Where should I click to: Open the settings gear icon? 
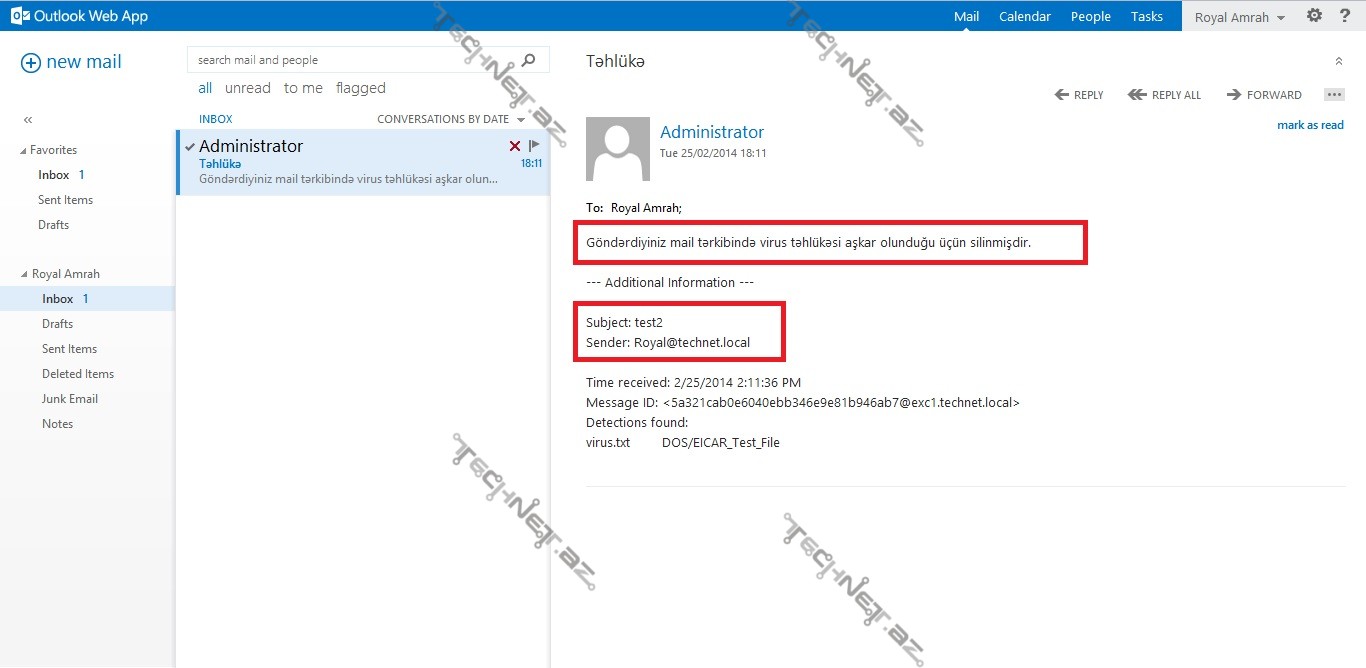pos(1314,16)
